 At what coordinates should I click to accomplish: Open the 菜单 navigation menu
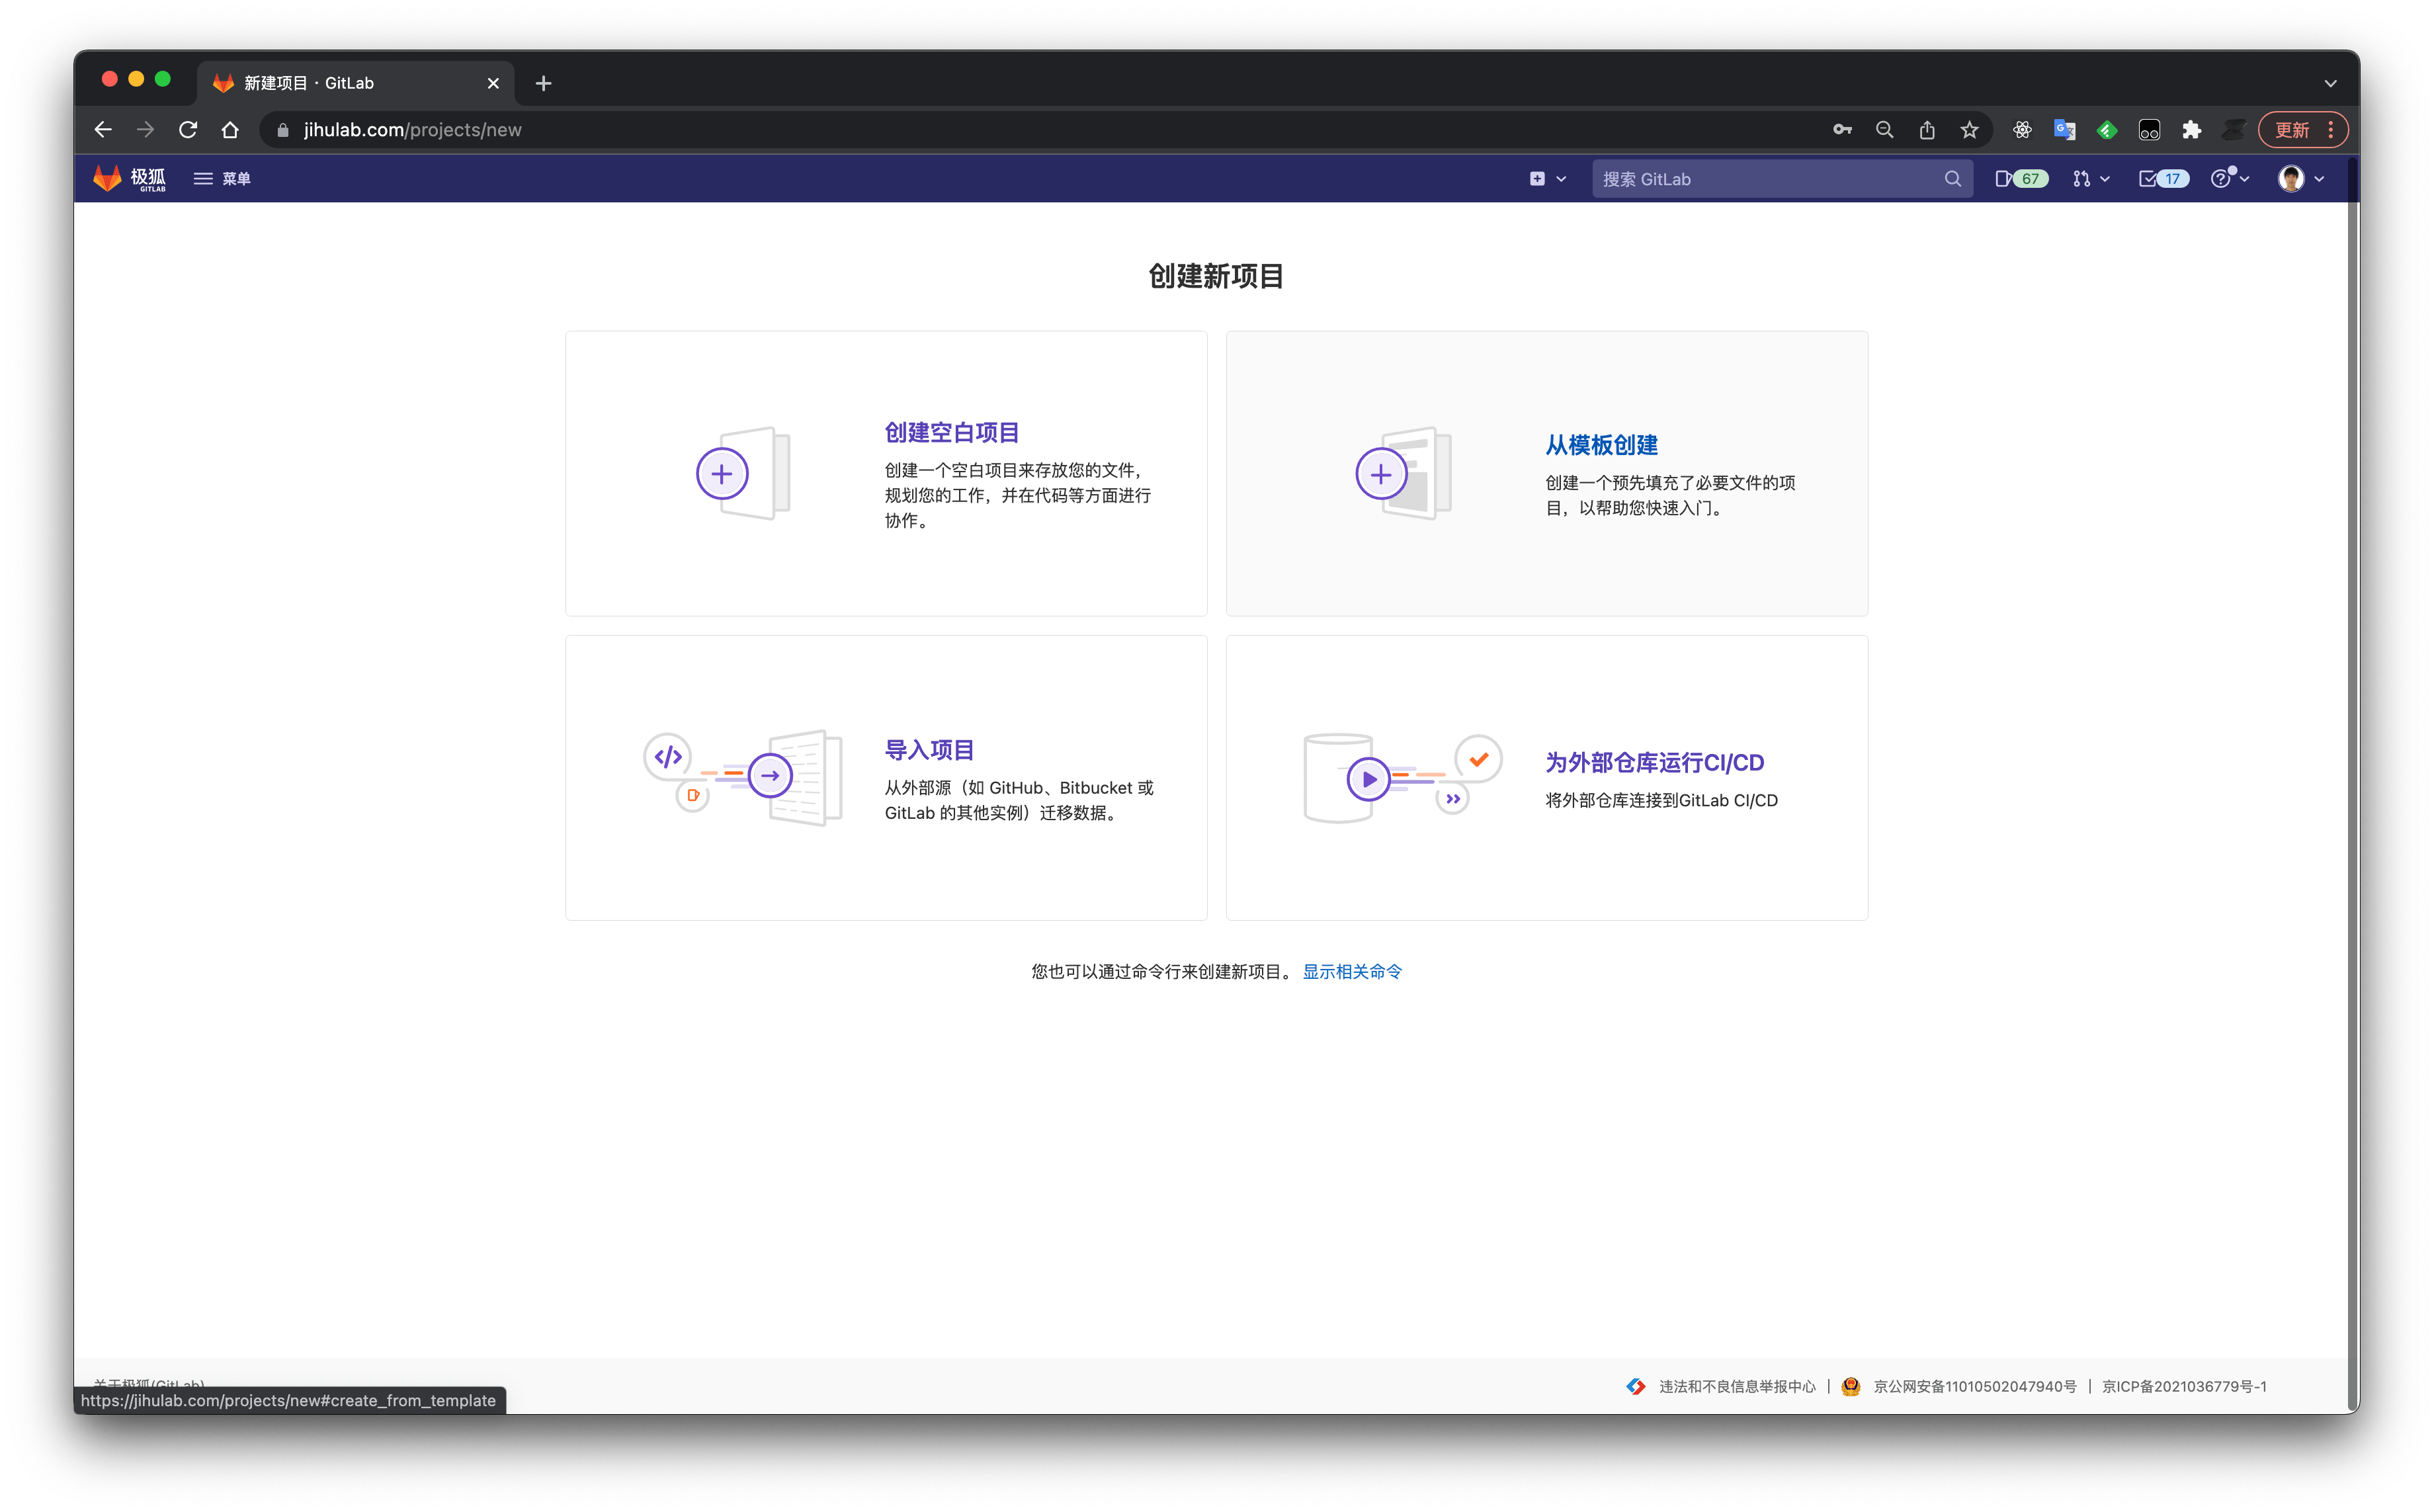pyautogui.click(x=222, y=178)
